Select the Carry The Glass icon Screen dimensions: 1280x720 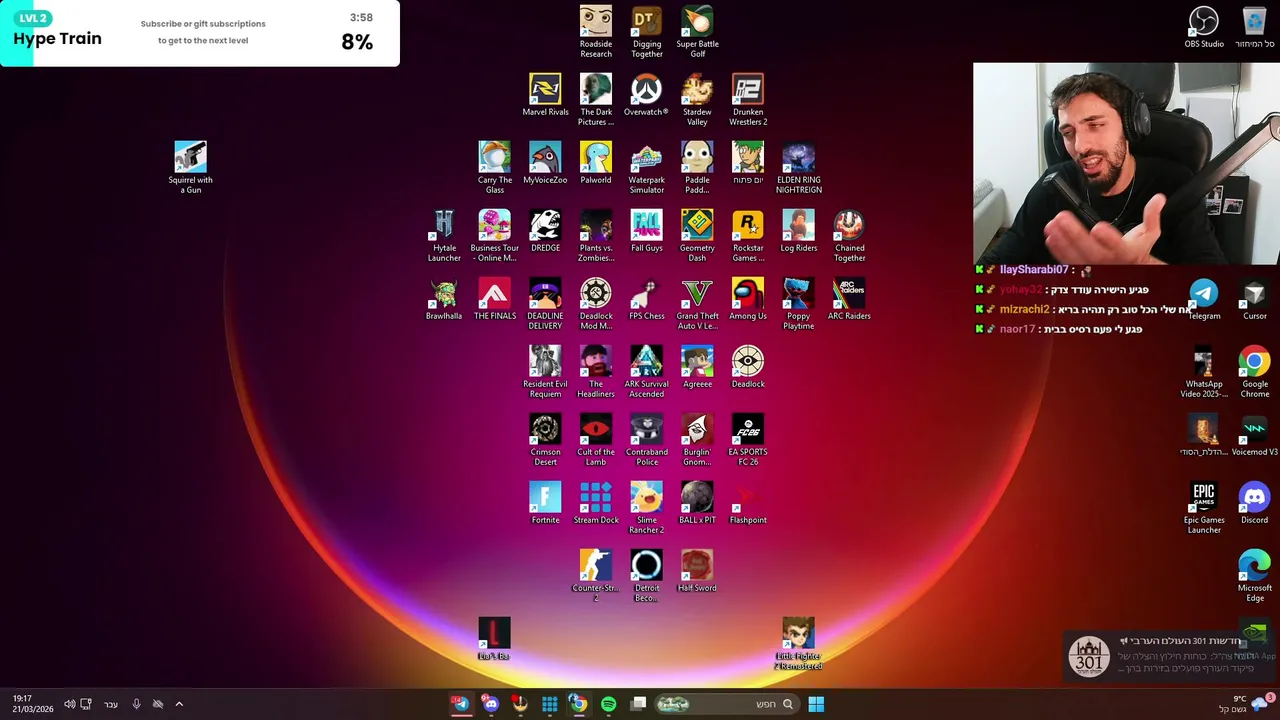(x=495, y=167)
